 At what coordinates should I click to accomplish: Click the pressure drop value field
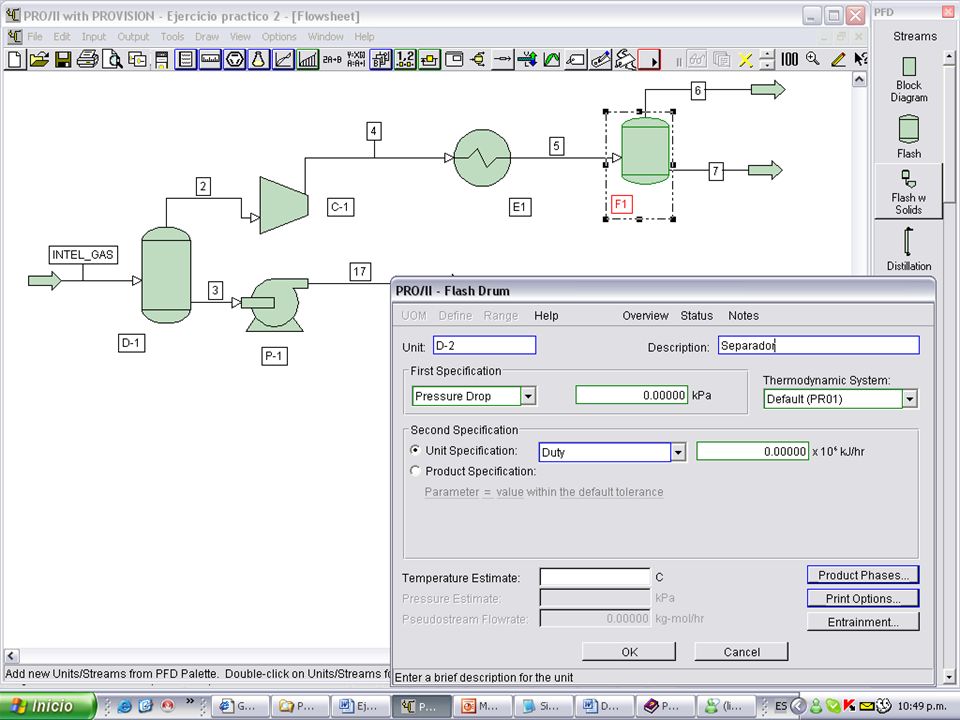632,396
